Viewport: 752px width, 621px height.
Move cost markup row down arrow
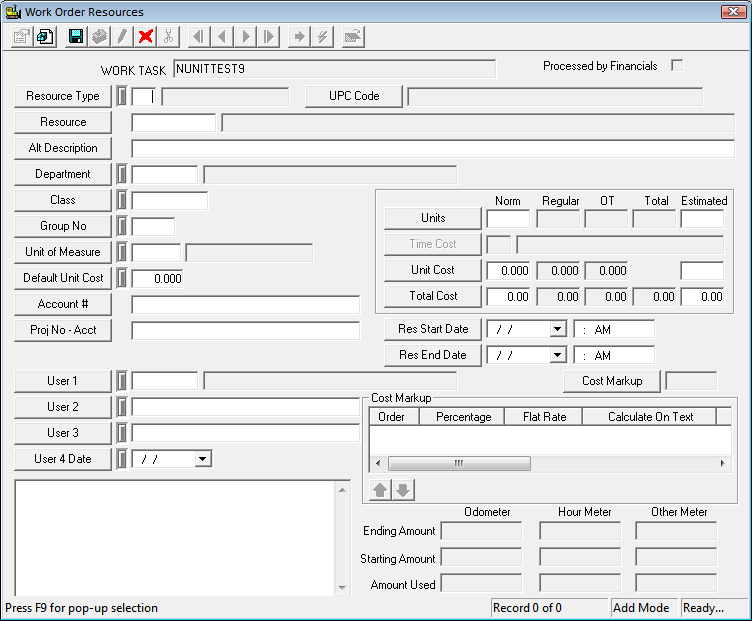pos(402,490)
